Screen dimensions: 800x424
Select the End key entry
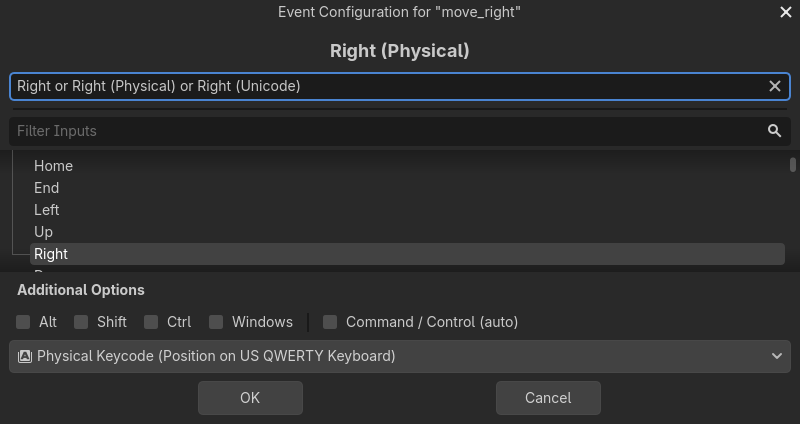point(47,188)
